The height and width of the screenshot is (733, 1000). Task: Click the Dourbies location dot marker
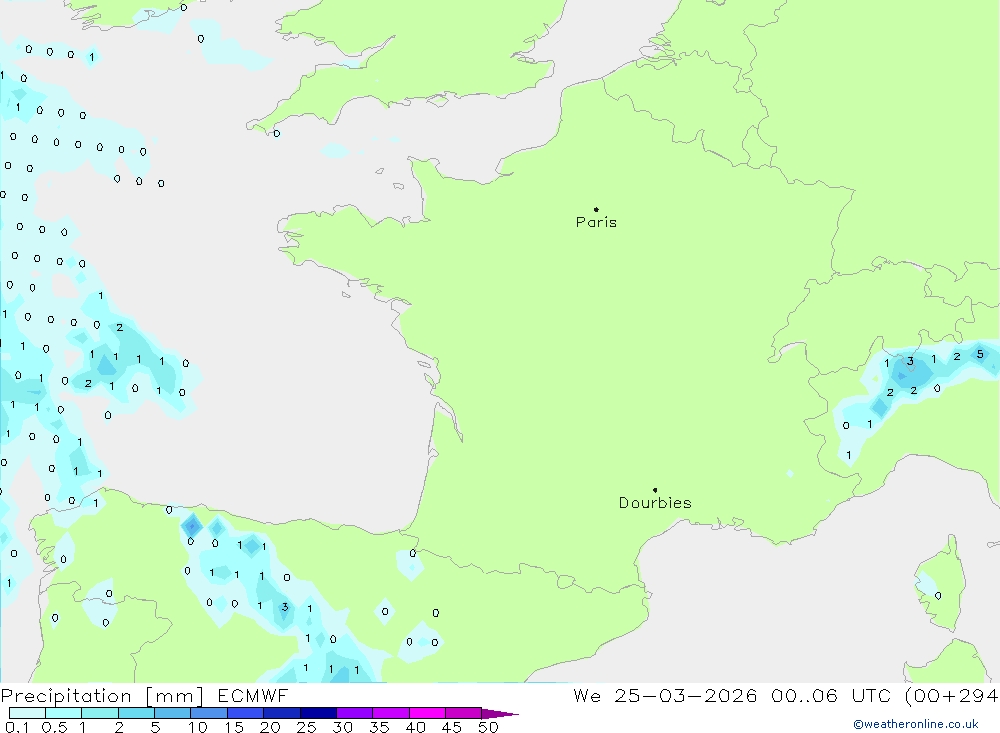click(655, 490)
